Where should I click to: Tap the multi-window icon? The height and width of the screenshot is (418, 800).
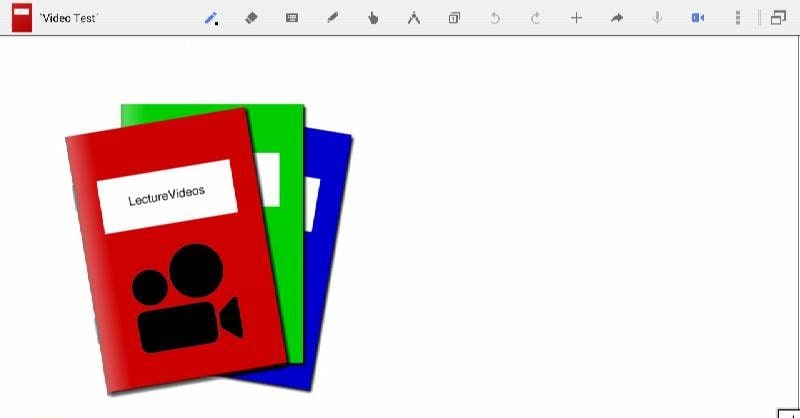(778, 18)
